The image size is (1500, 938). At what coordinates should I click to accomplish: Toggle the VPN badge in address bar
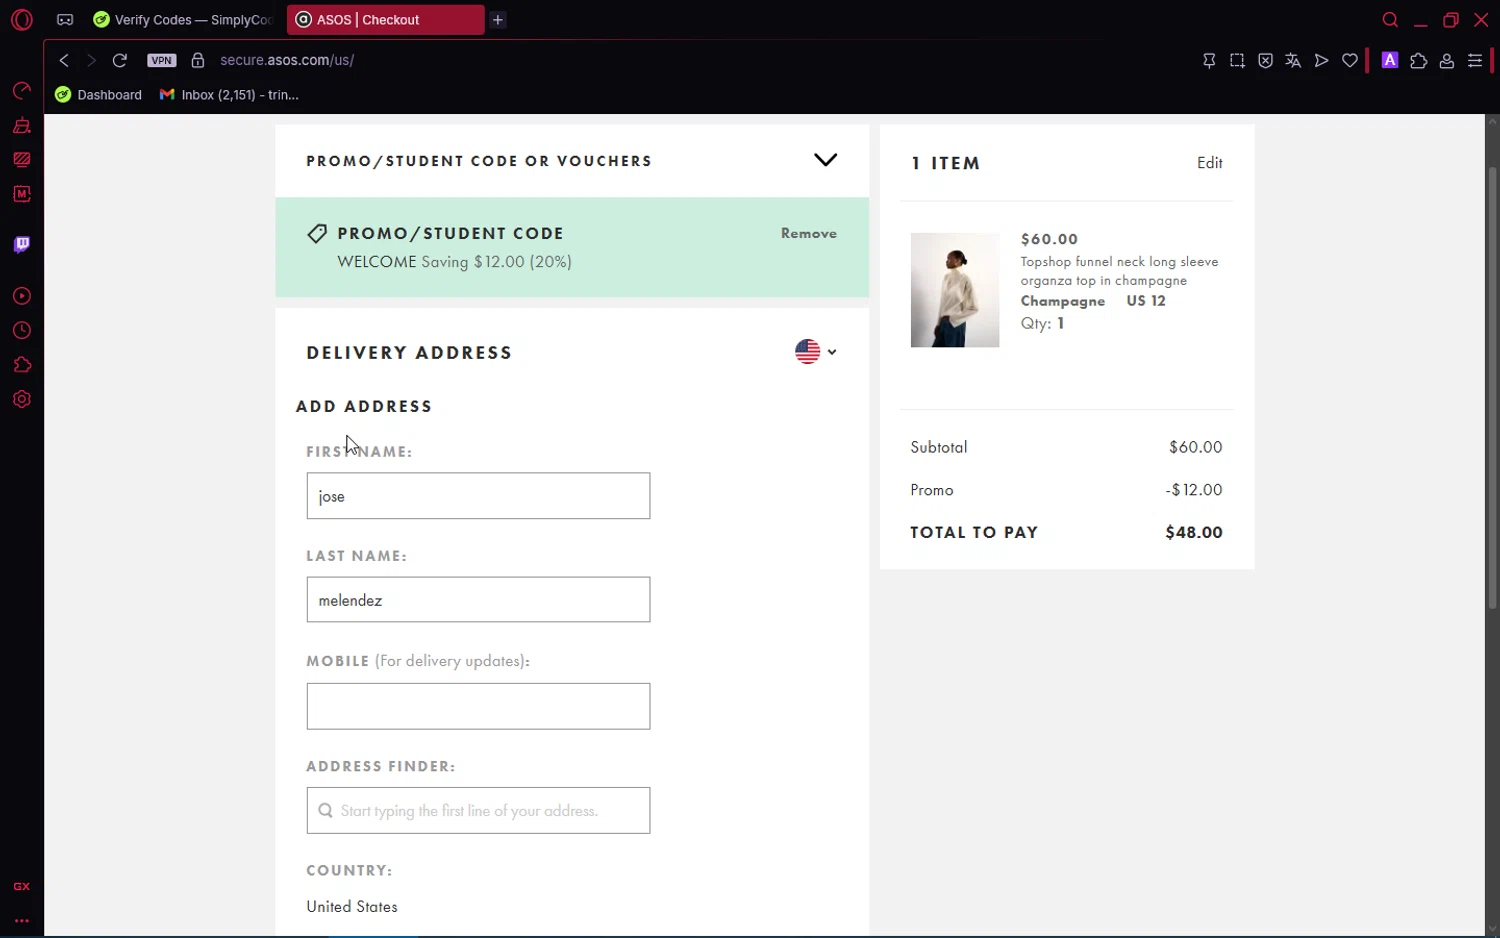coord(162,60)
